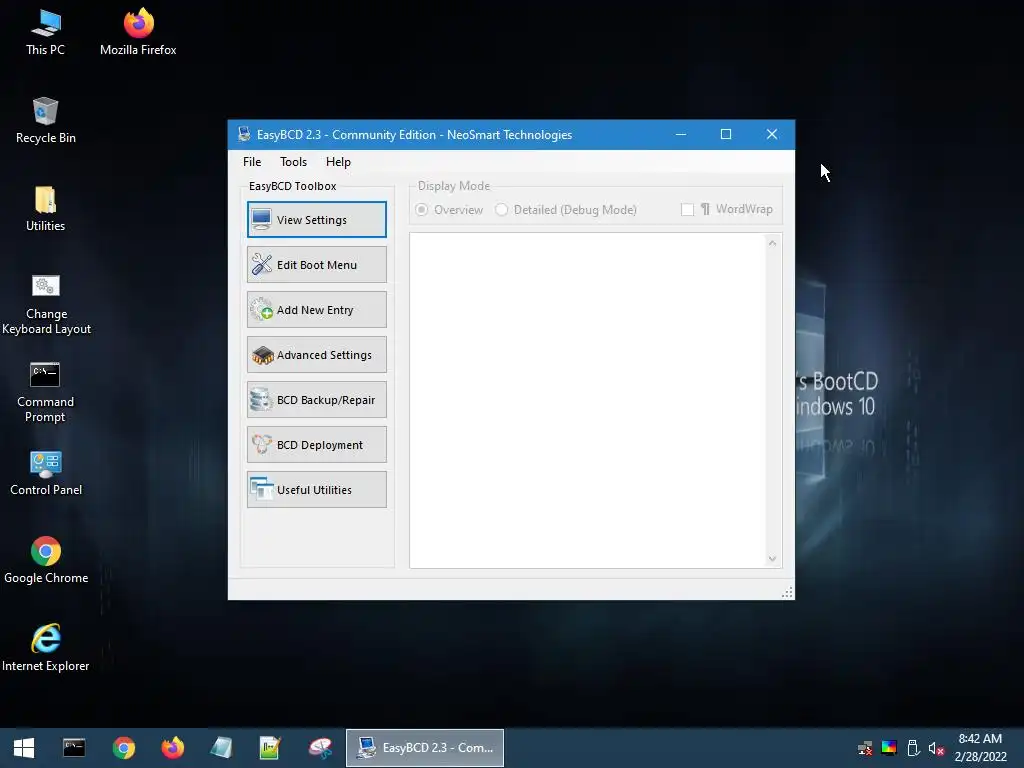Click the scrollbar down arrow in output pane
The width and height of the screenshot is (1024, 768).
click(773, 559)
